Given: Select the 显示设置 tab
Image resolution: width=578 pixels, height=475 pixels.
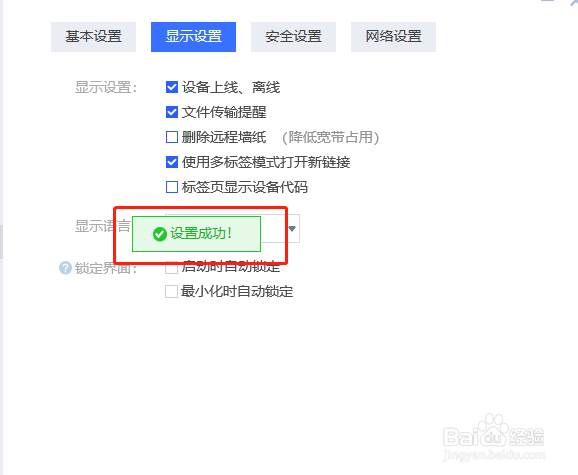Looking at the screenshot, I should (x=194, y=37).
